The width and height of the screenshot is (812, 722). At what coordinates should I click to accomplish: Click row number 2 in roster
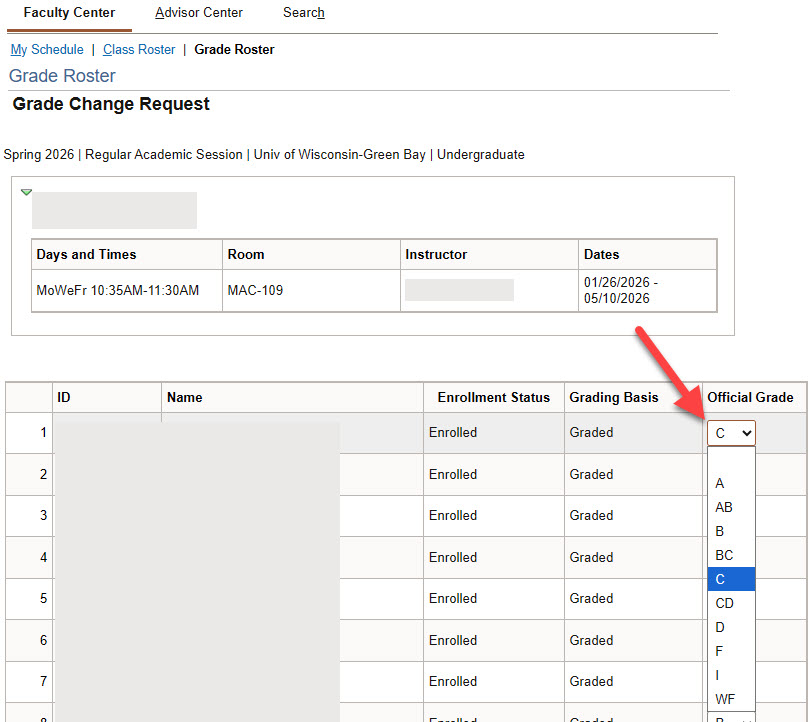point(44,474)
